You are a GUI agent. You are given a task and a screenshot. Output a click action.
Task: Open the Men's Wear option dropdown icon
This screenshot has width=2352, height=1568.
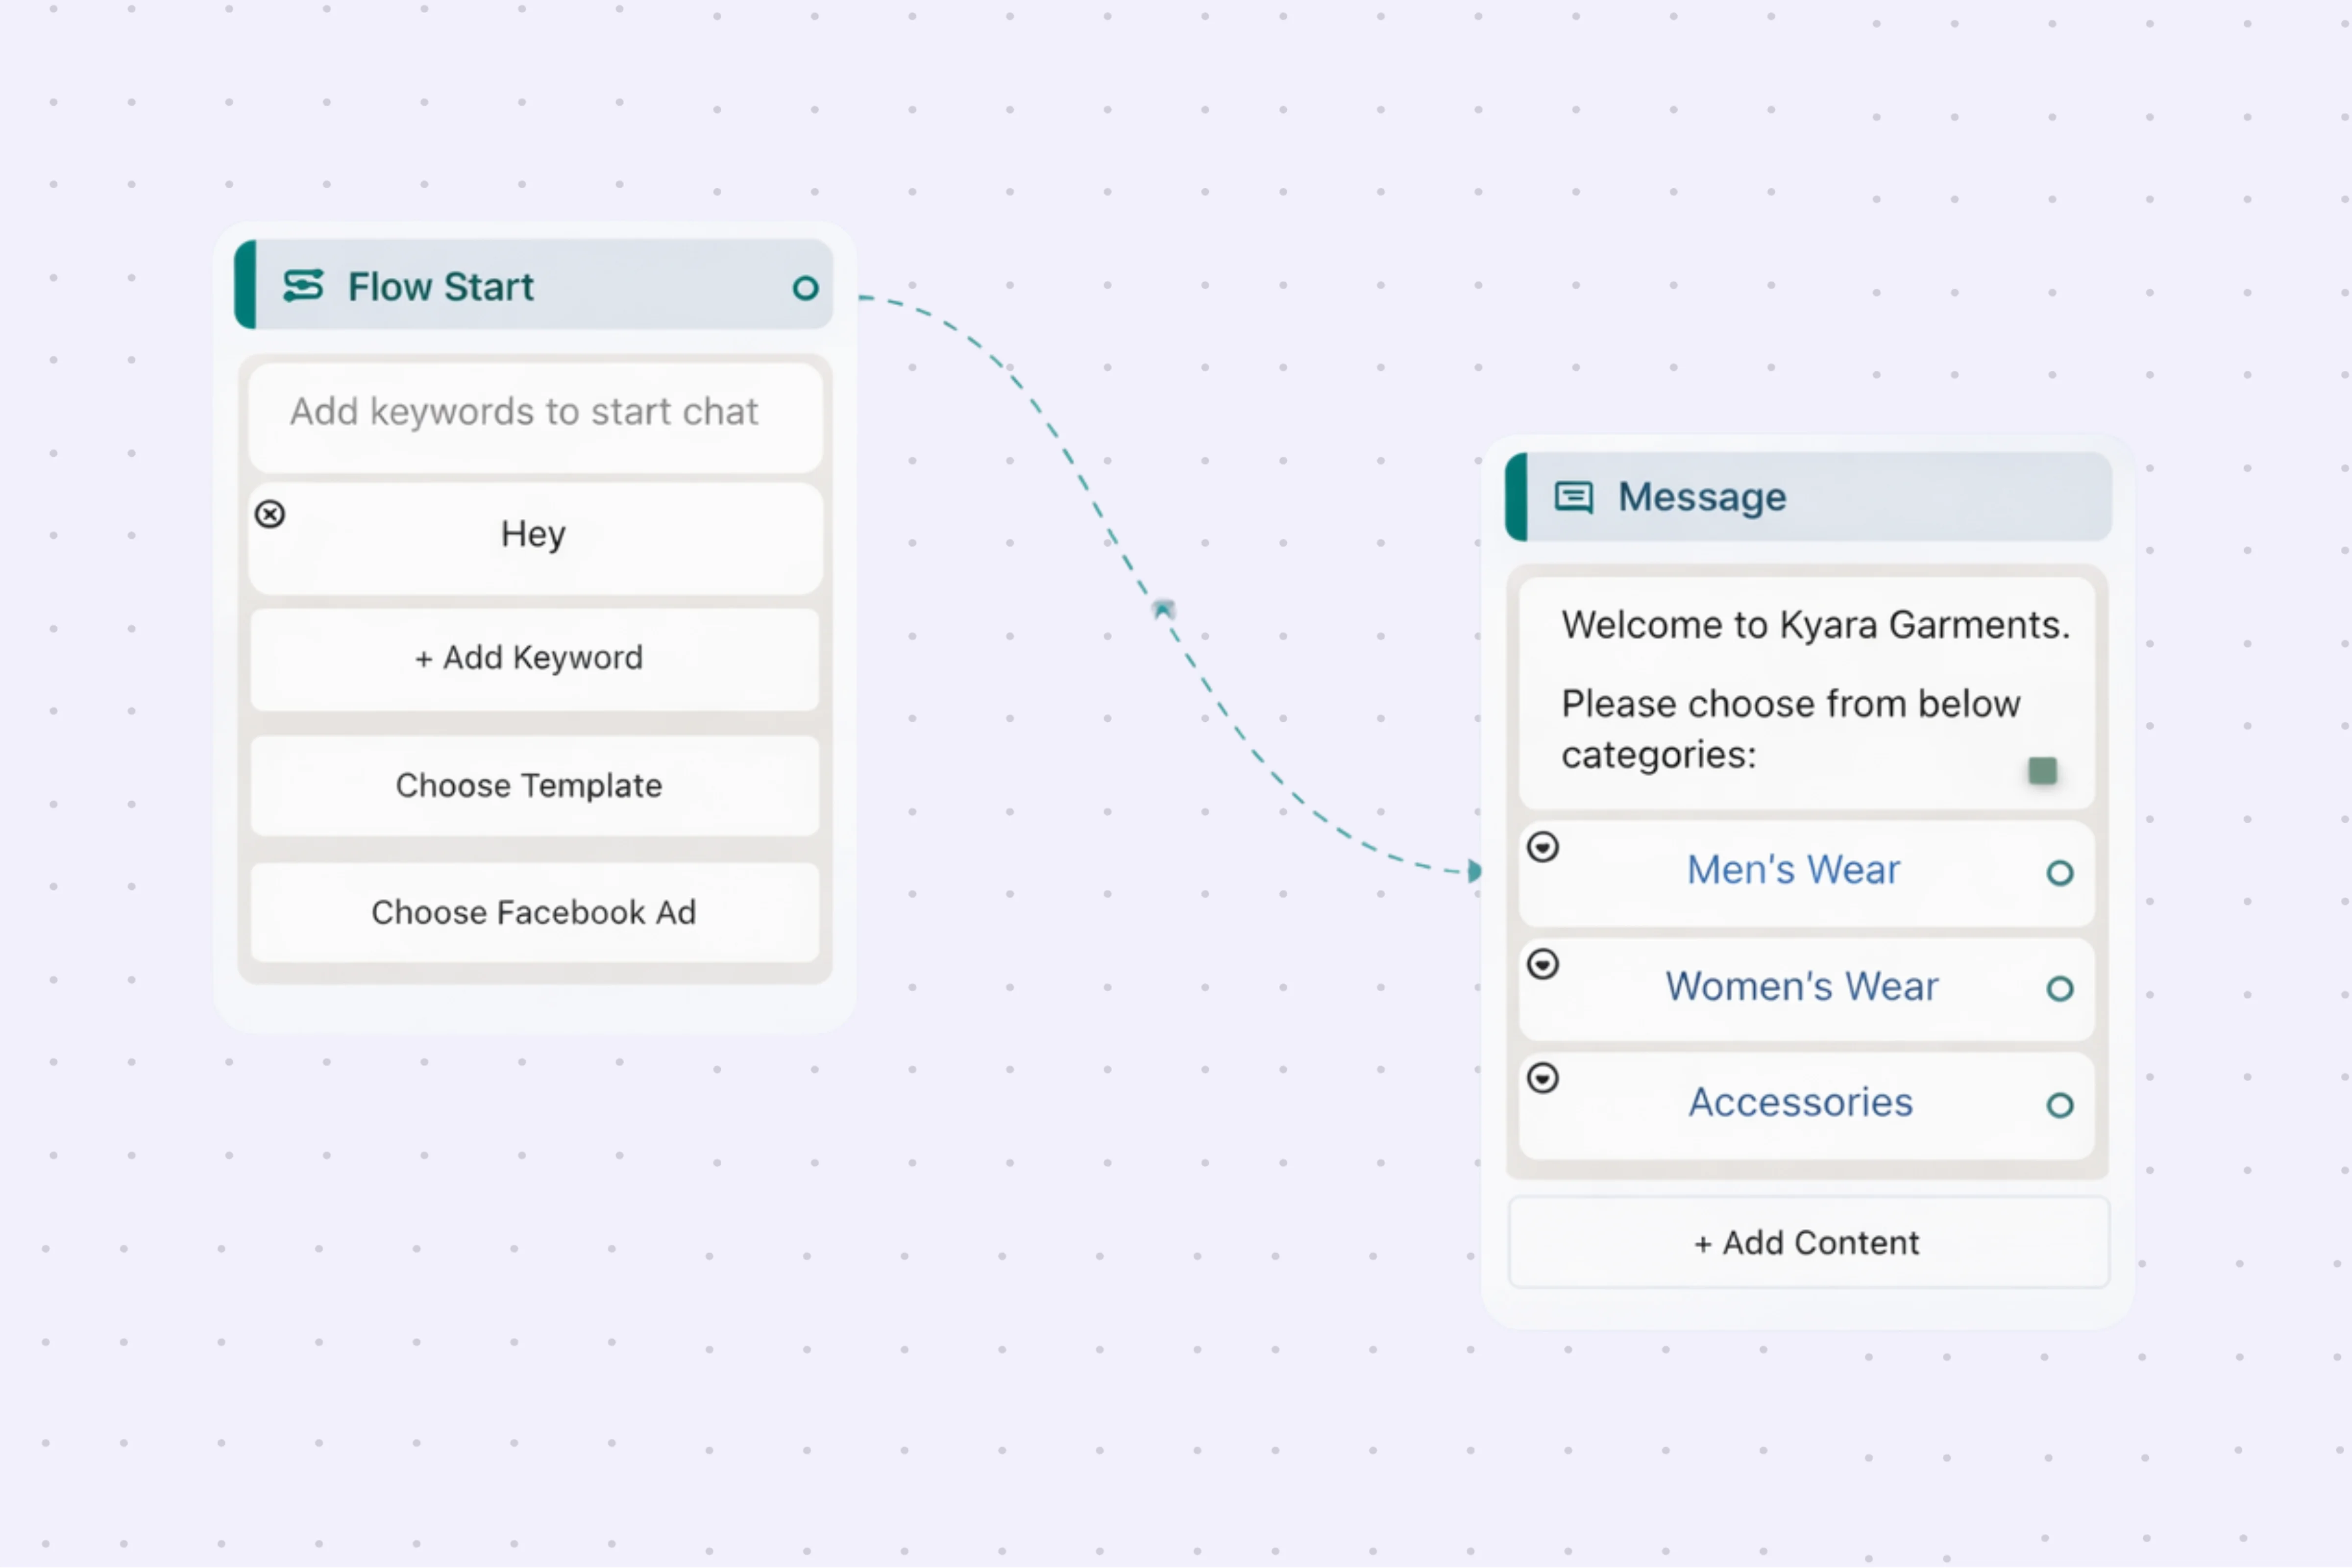[1543, 848]
